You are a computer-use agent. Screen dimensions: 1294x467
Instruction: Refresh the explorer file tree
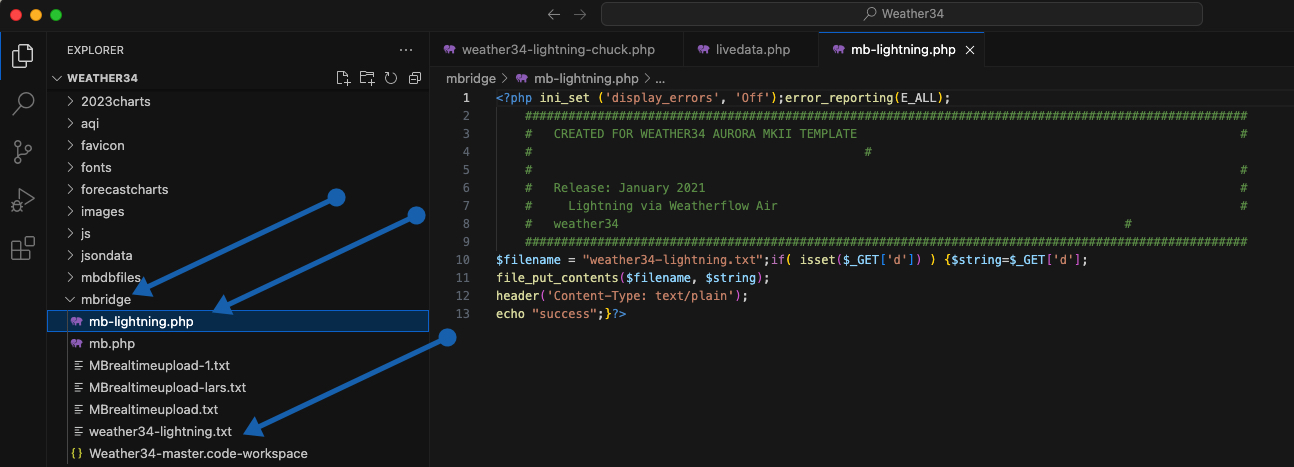click(391, 78)
